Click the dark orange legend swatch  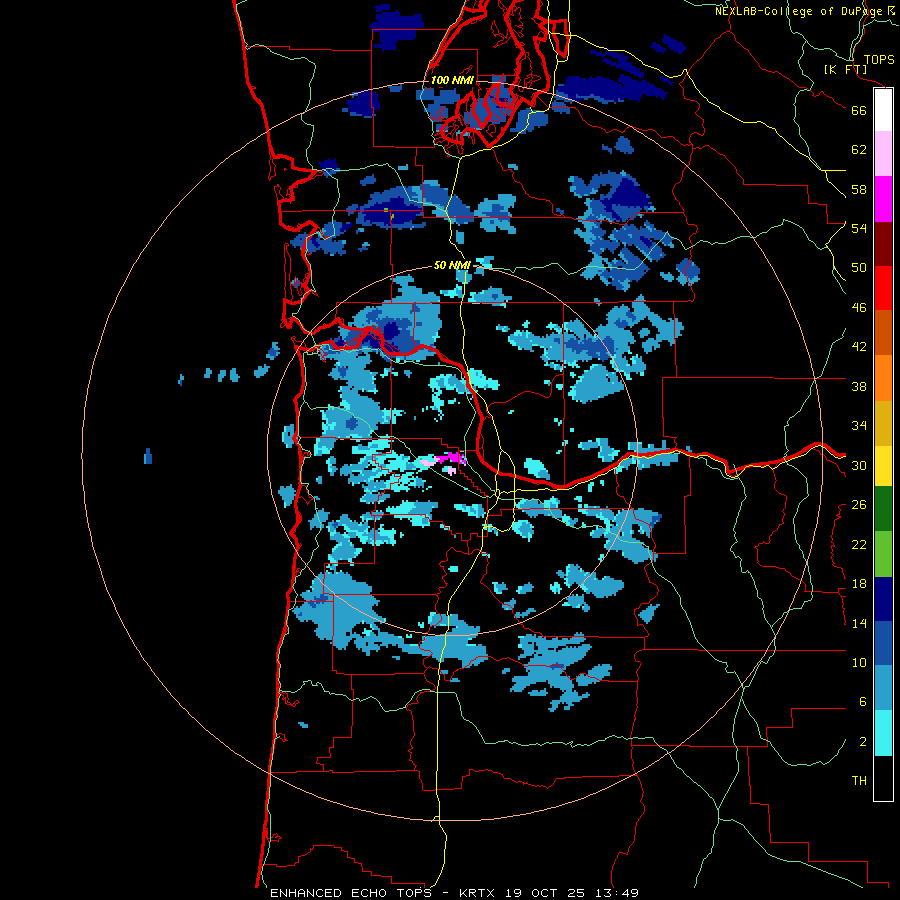[x=883, y=332]
